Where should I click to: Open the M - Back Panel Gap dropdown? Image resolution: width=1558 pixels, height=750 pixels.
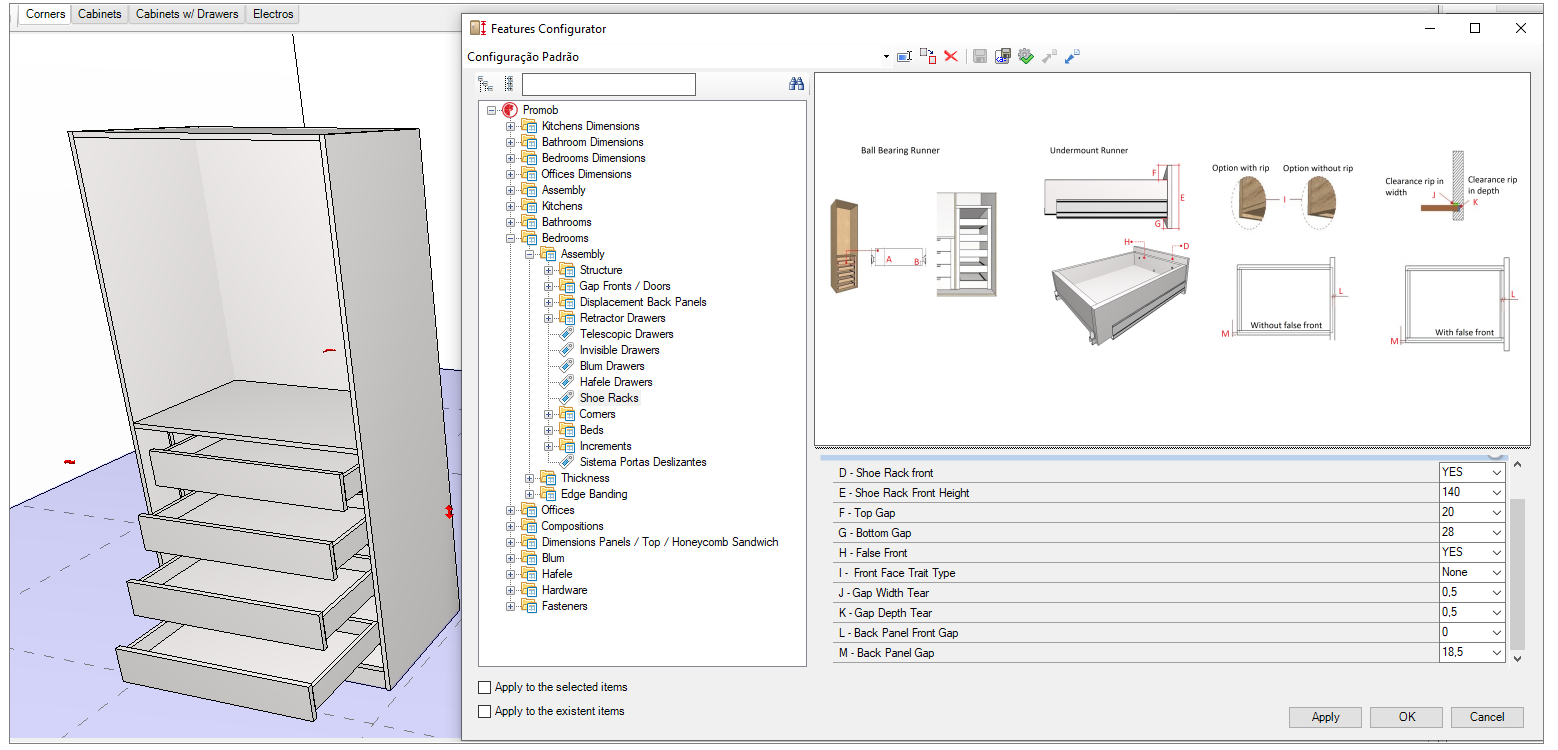click(1496, 652)
